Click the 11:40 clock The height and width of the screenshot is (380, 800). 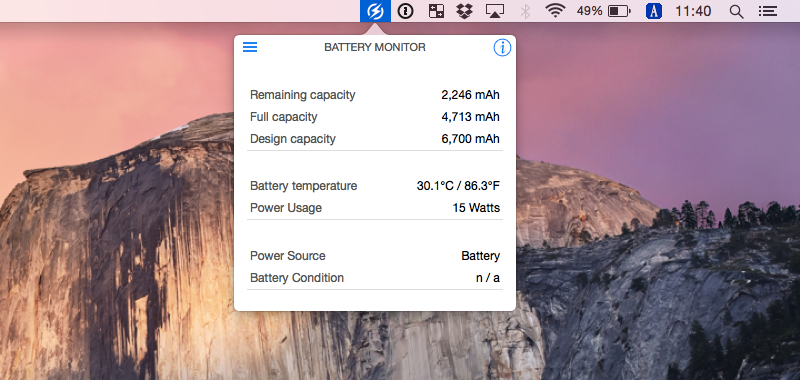[693, 11]
